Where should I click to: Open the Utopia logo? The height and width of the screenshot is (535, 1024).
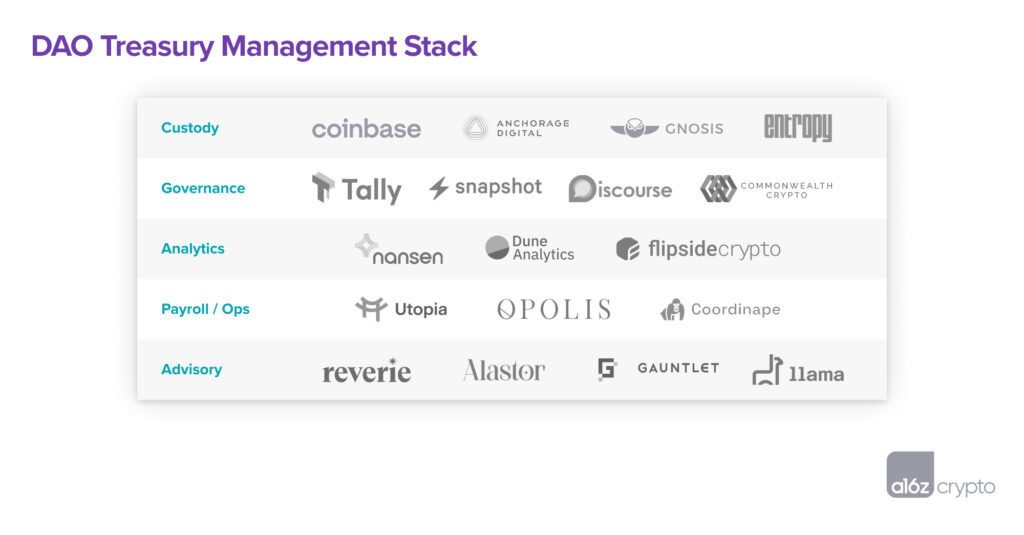coord(401,309)
